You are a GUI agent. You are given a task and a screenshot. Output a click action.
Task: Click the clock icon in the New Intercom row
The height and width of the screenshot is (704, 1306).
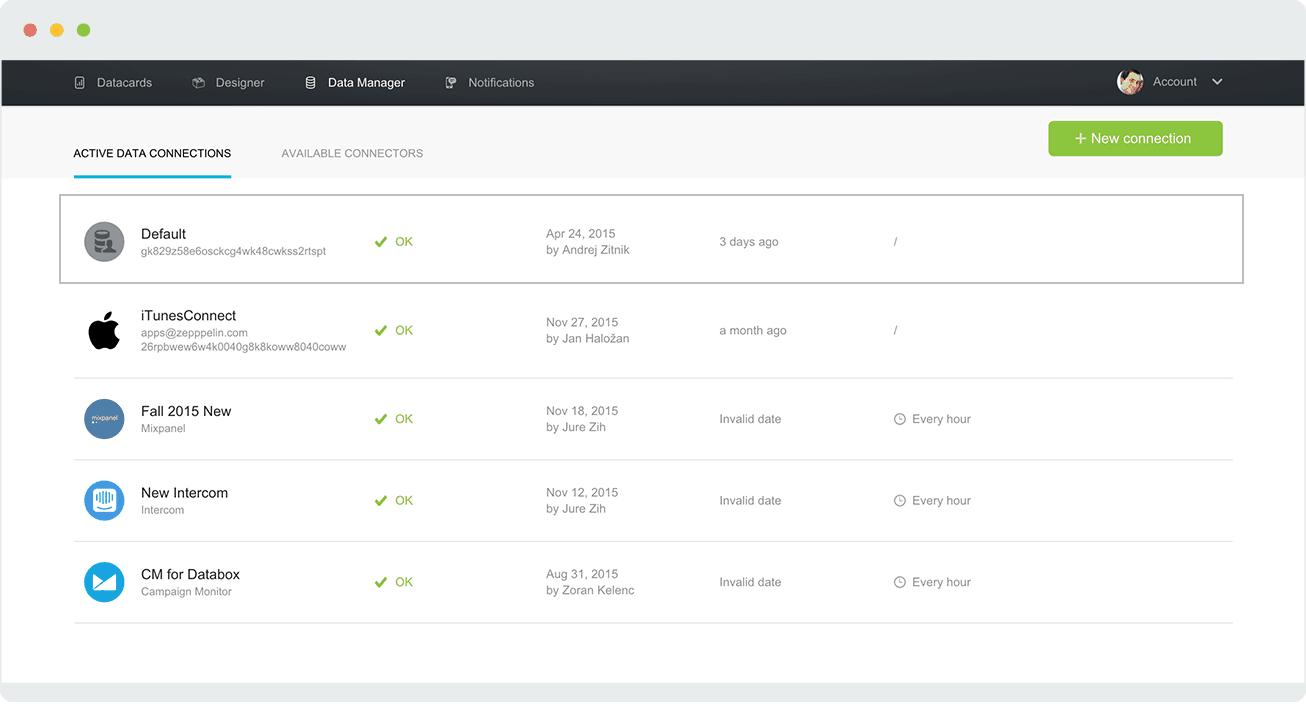[x=900, y=501]
